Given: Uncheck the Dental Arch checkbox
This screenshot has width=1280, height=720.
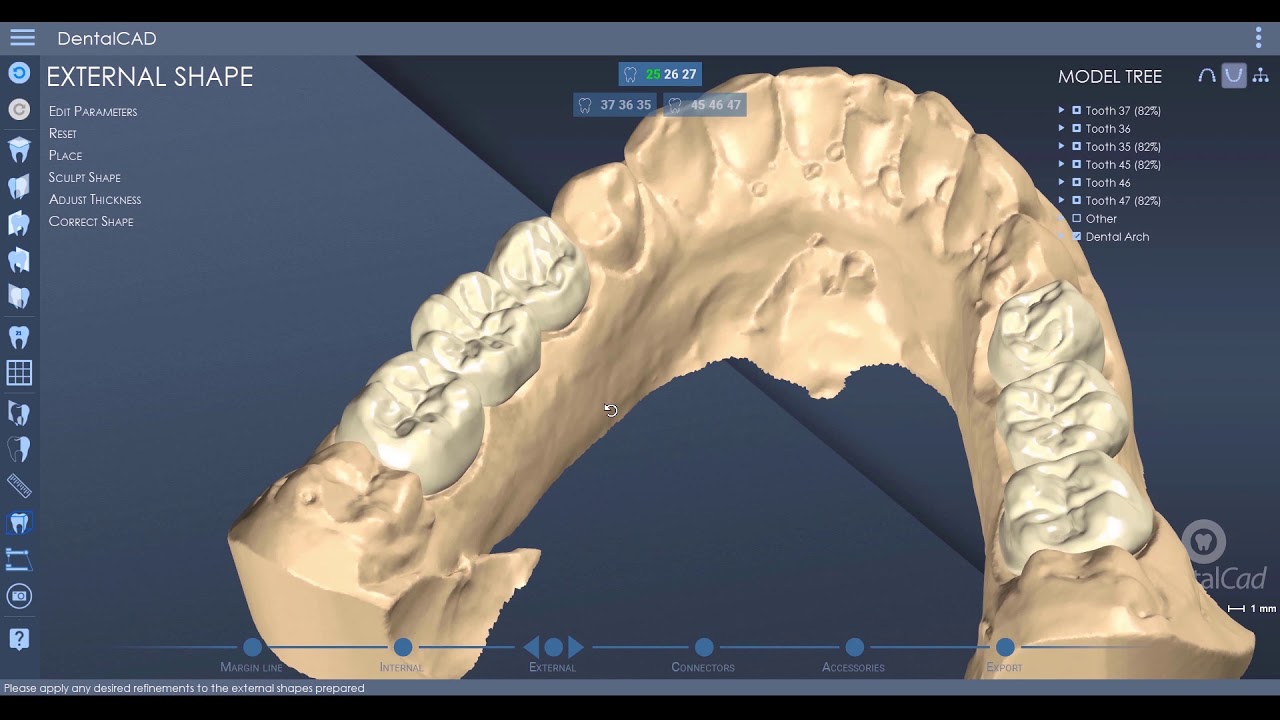Looking at the screenshot, I should [x=1077, y=237].
